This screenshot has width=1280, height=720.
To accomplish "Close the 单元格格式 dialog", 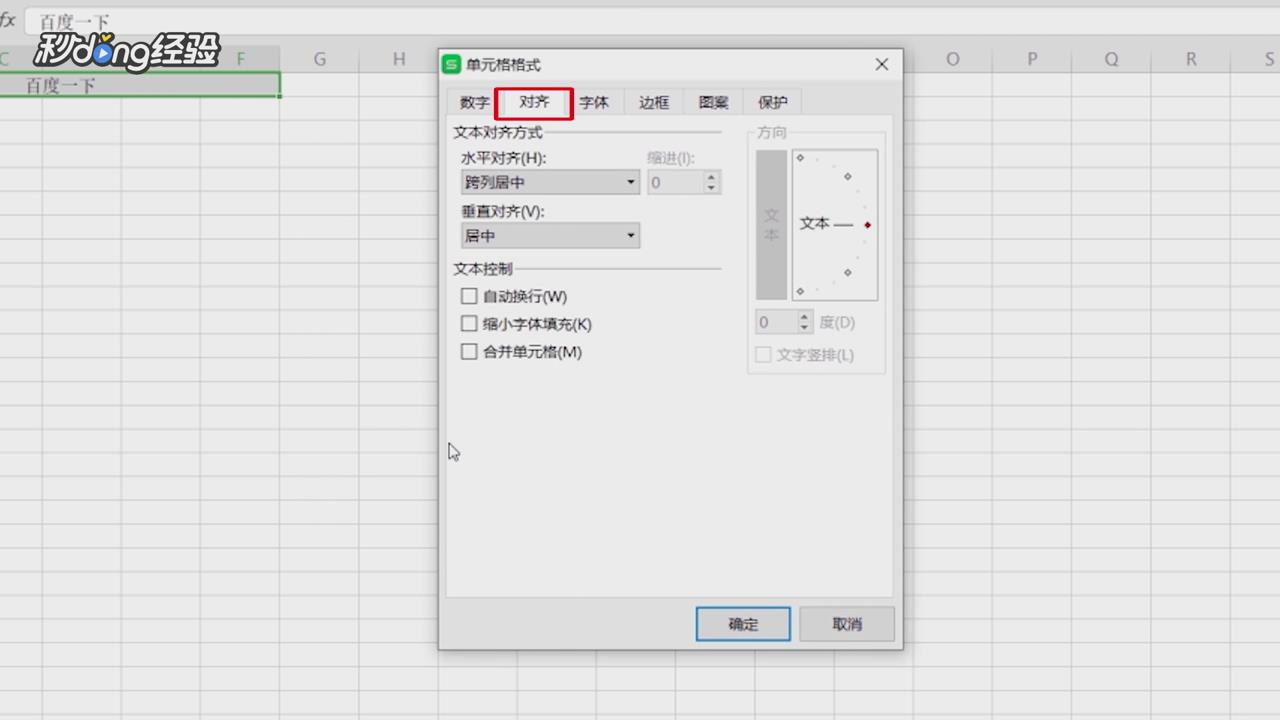I will pos(882,65).
